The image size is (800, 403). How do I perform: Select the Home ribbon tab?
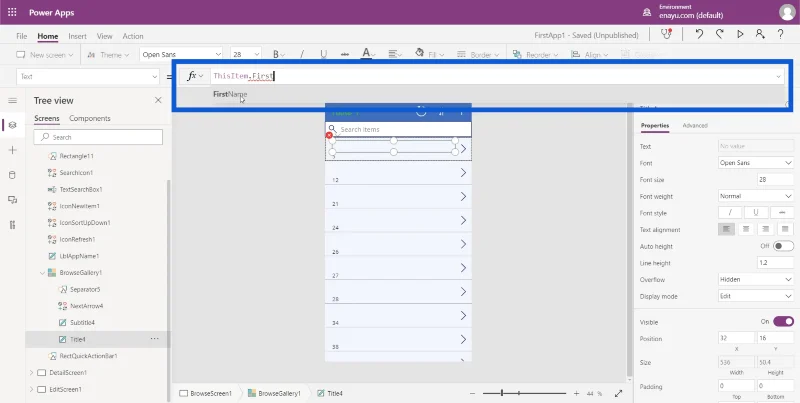pos(47,36)
